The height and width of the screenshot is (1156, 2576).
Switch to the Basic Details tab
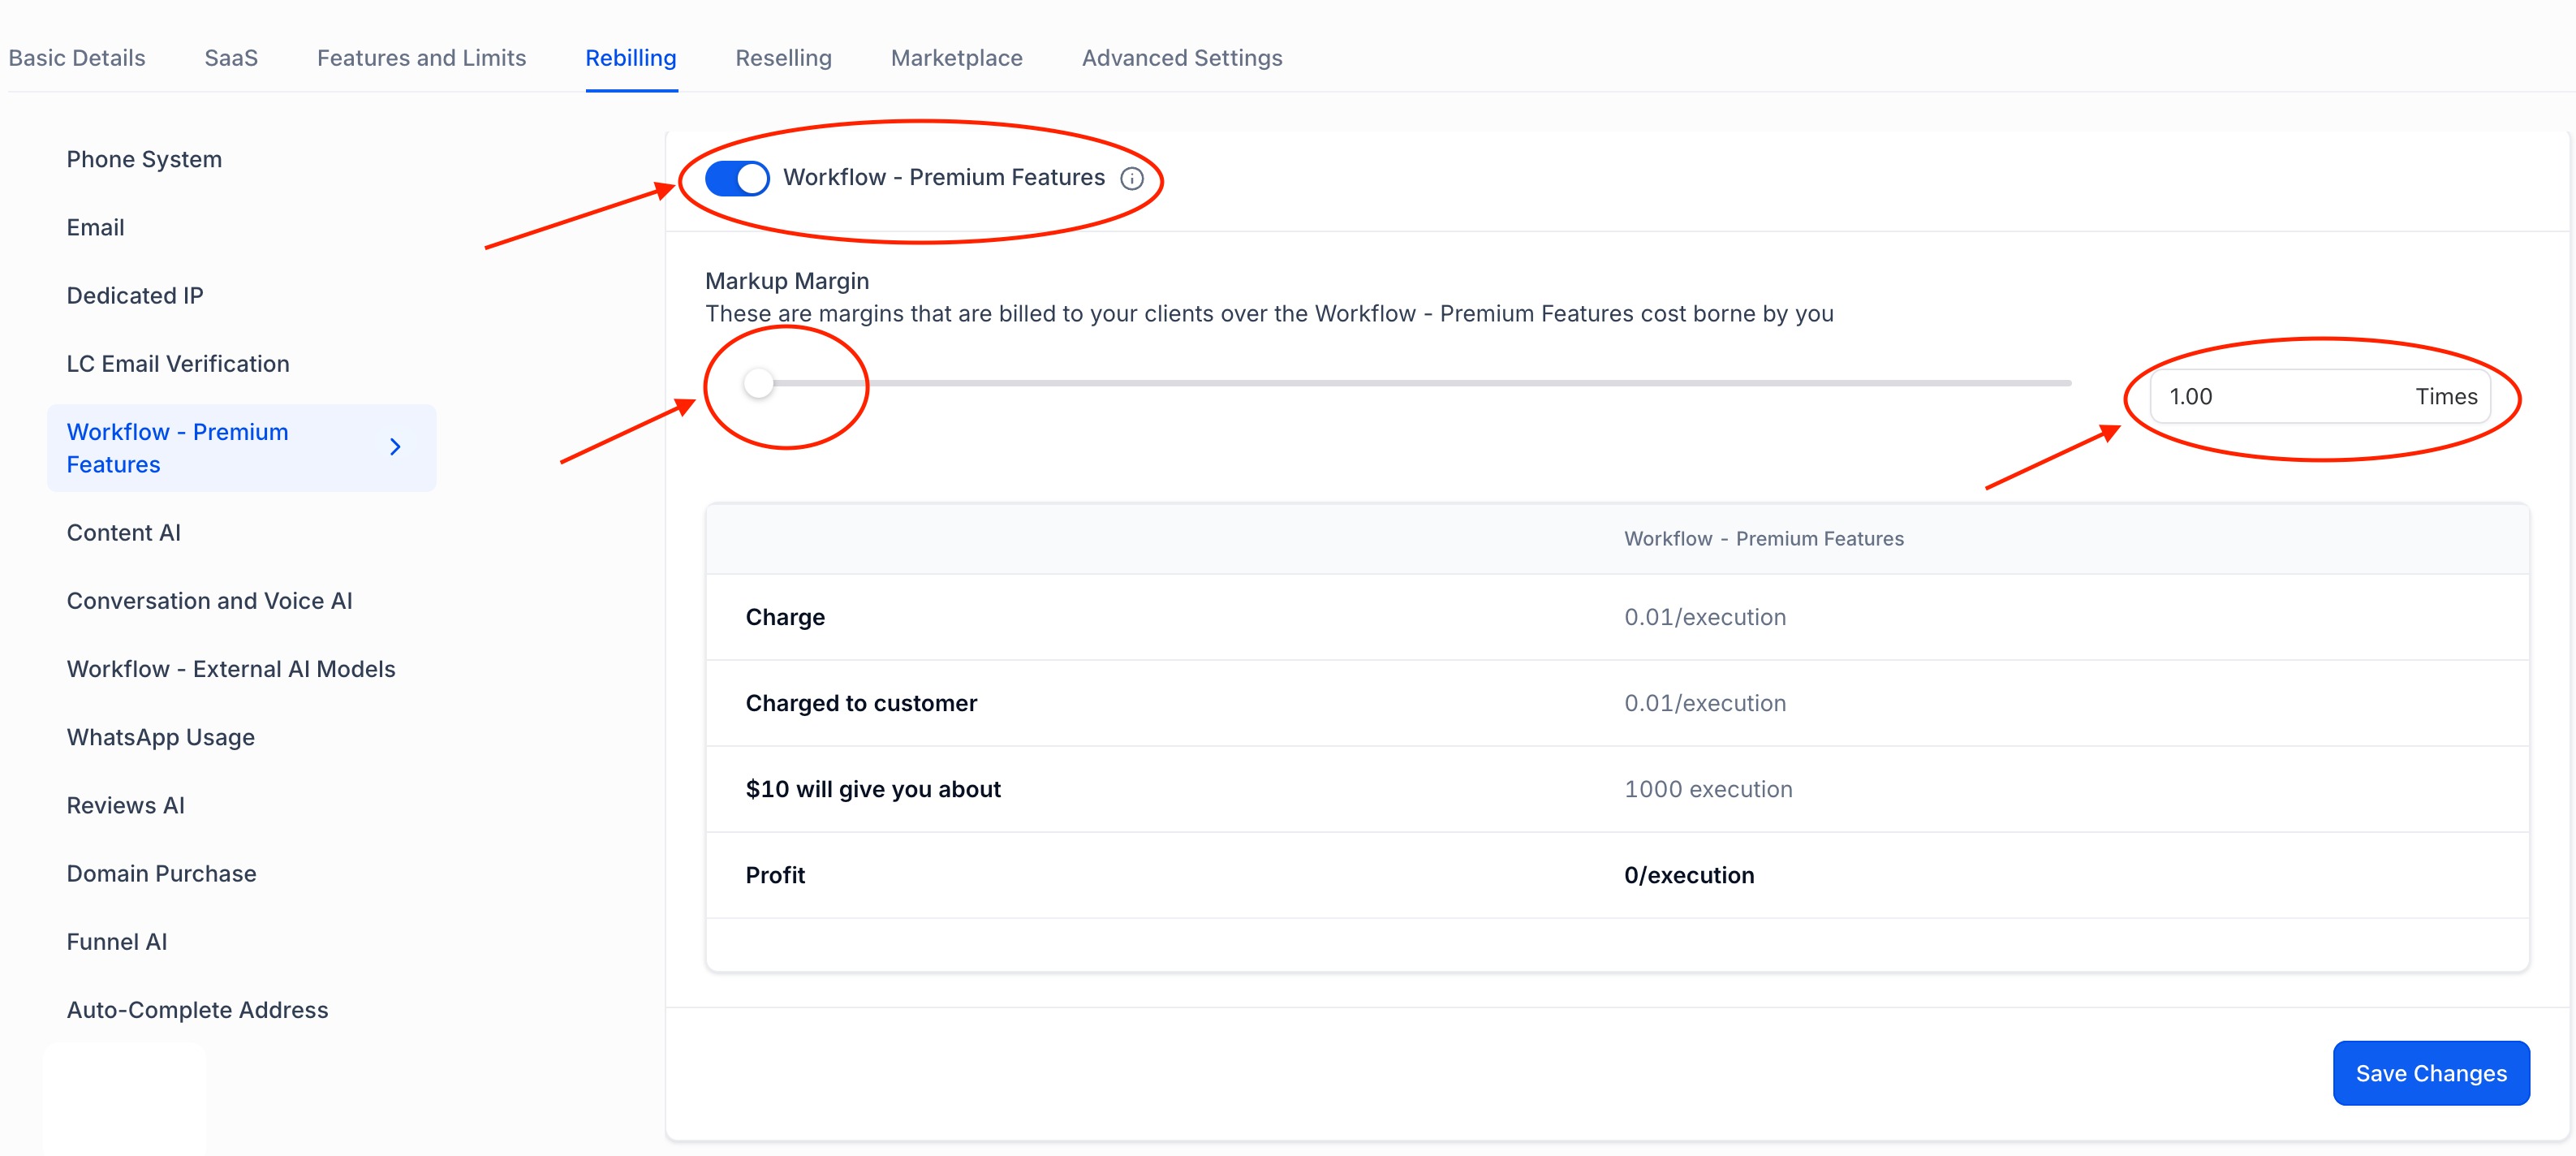77,58
